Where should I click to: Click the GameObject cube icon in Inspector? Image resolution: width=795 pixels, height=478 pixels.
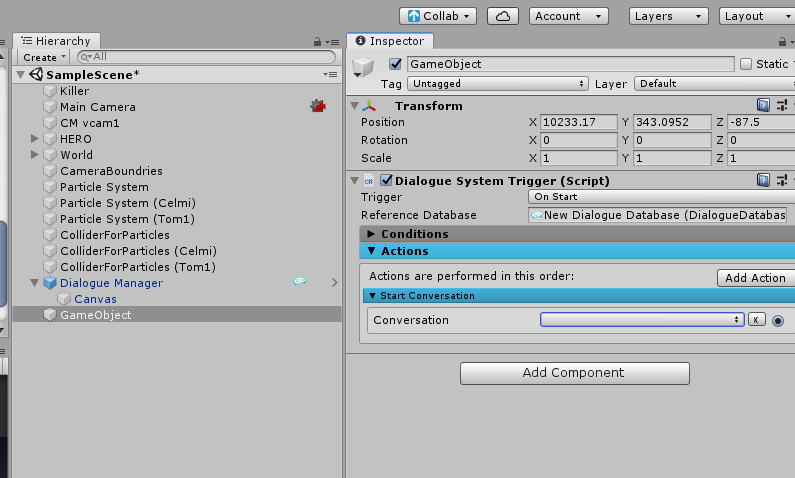tap(363, 66)
